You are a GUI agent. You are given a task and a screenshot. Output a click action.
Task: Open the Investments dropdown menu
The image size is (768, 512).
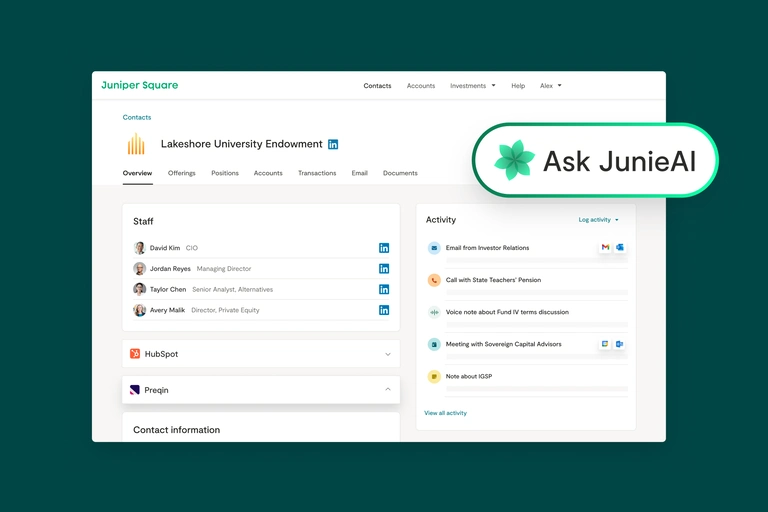coord(473,86)
